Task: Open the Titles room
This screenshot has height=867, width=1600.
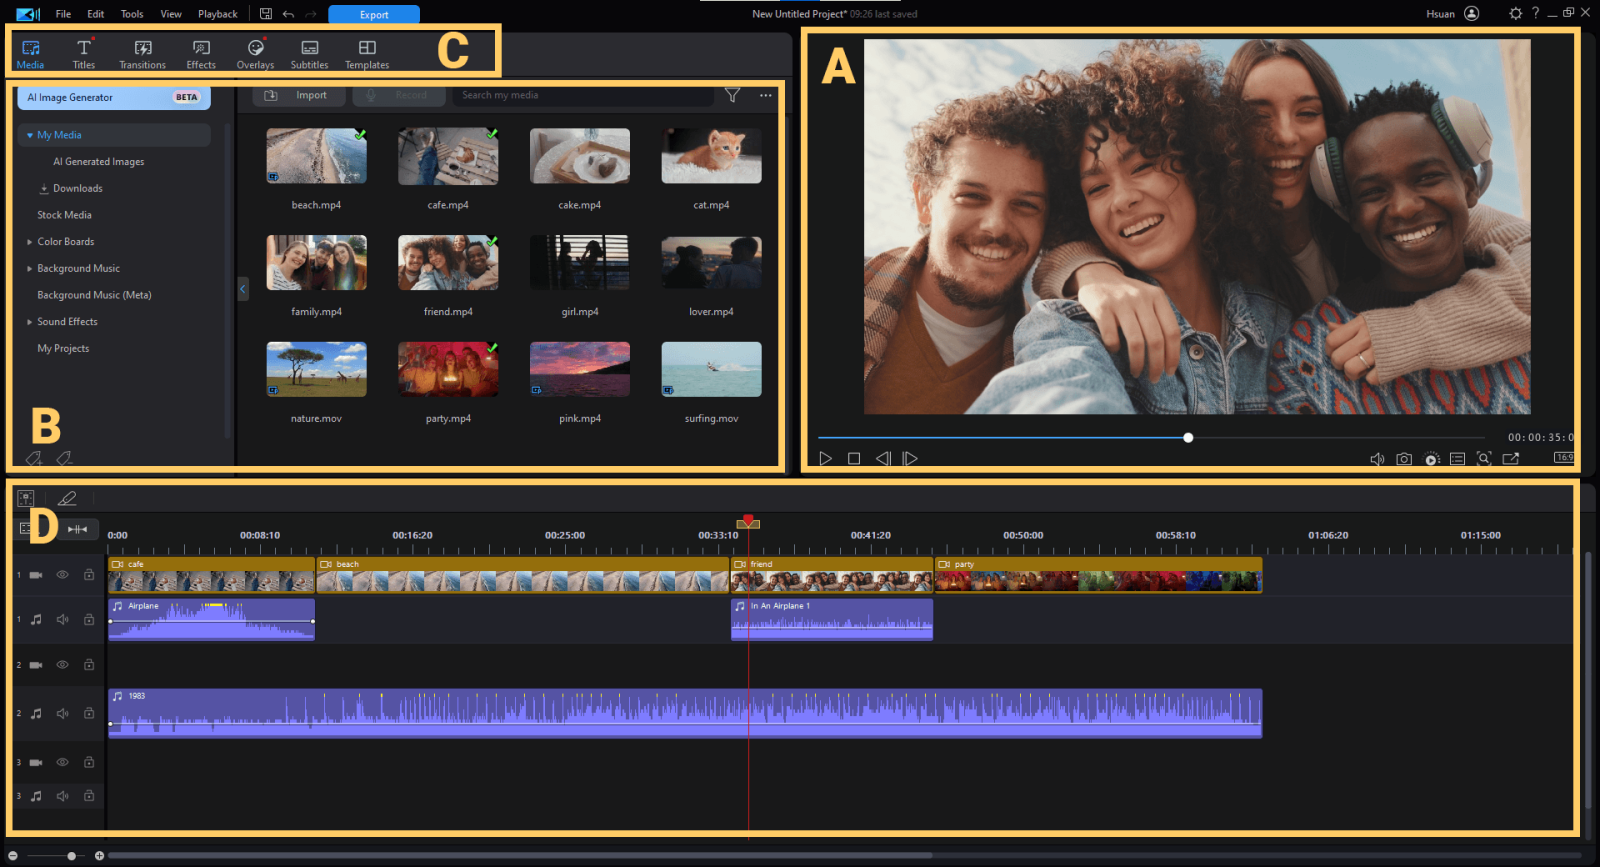Action: coord(84,54)
